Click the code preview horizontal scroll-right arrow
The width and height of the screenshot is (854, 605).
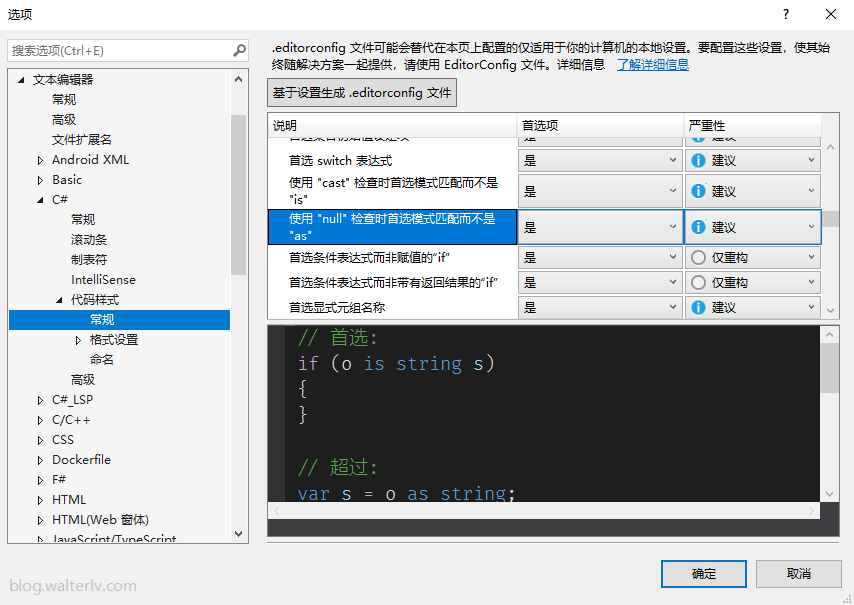[x=812, y=510]
